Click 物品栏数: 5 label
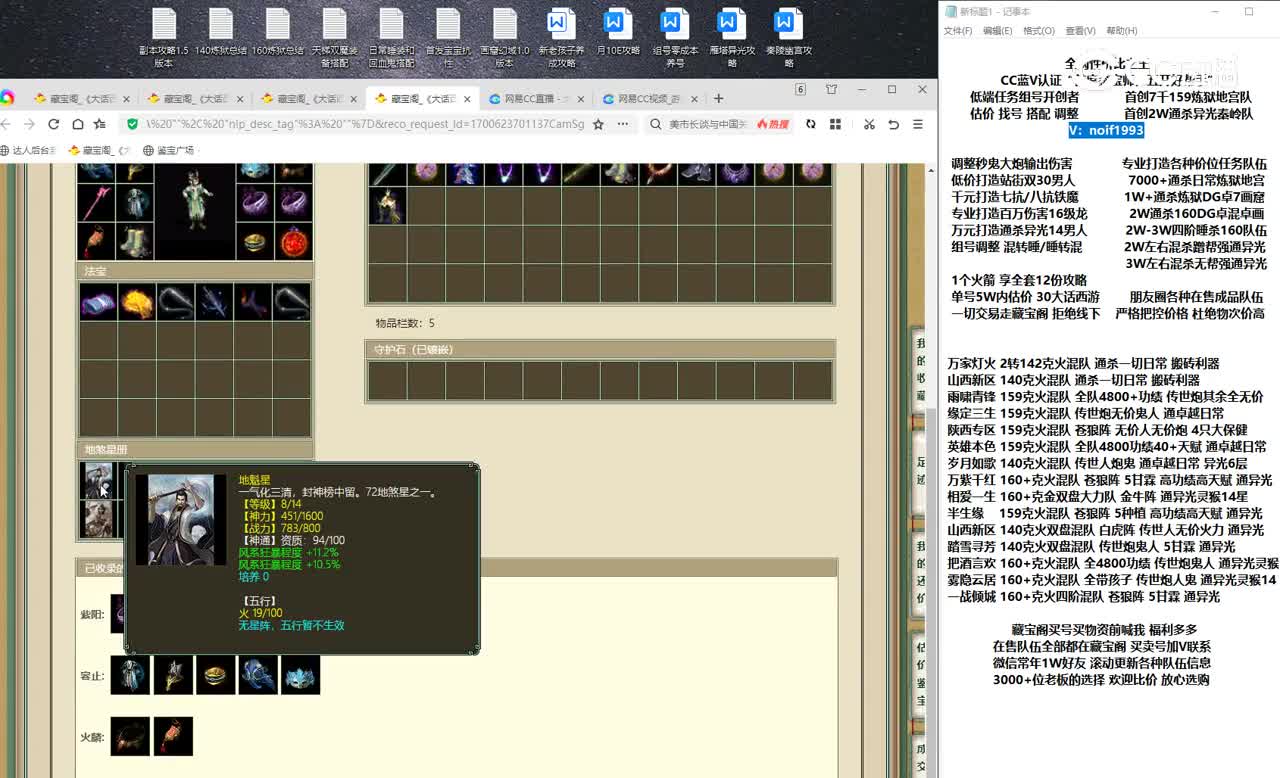Viewport: 1280px width, 778px height. coord(405,323)
